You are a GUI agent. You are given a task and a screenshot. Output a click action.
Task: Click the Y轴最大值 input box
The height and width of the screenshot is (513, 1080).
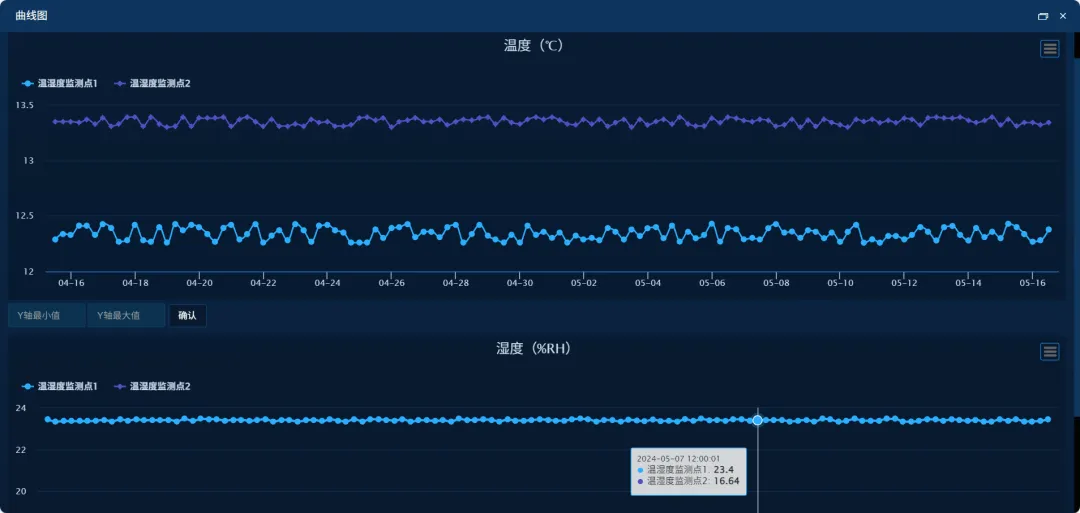(126, 316)
